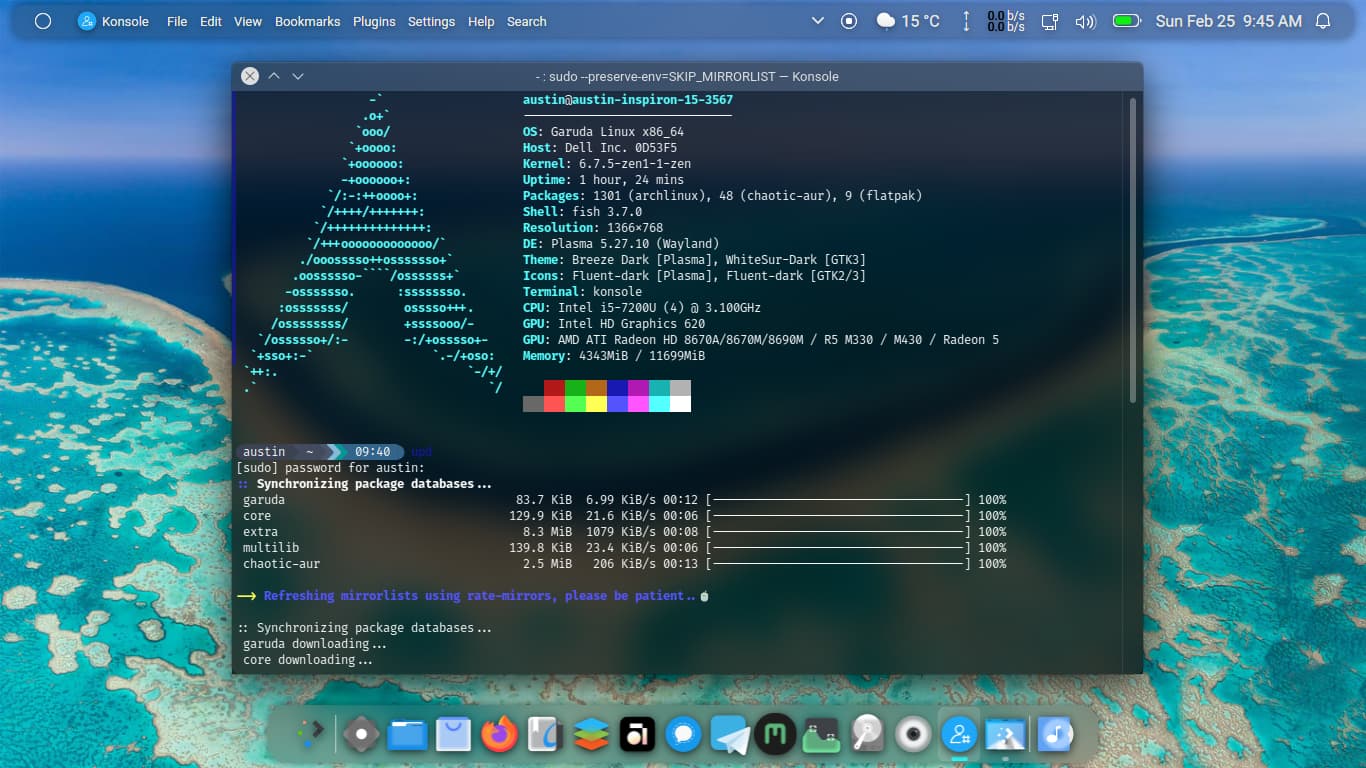Open the File menu
1366x768 pixels.
point(177,21)
